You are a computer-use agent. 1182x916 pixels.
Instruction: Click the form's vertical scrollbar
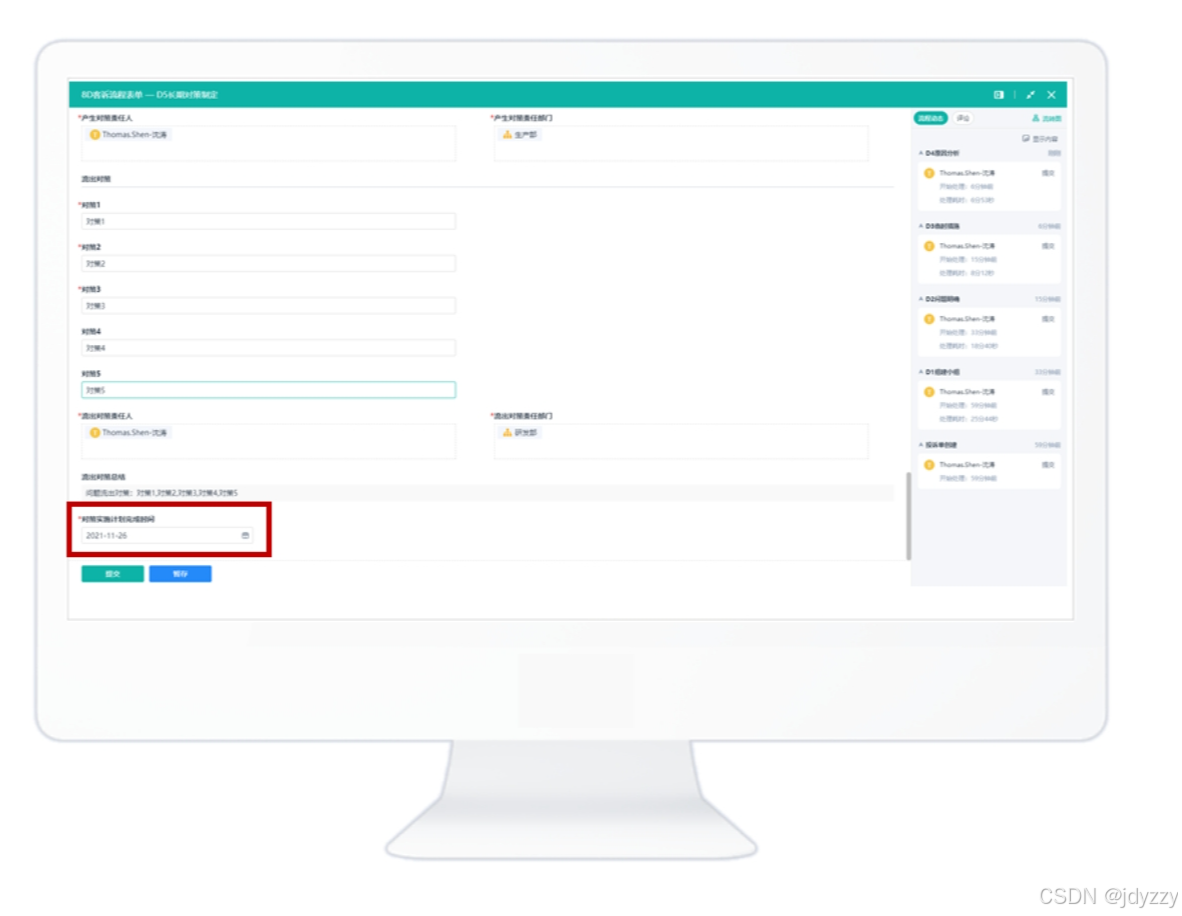tap(908, 516)
